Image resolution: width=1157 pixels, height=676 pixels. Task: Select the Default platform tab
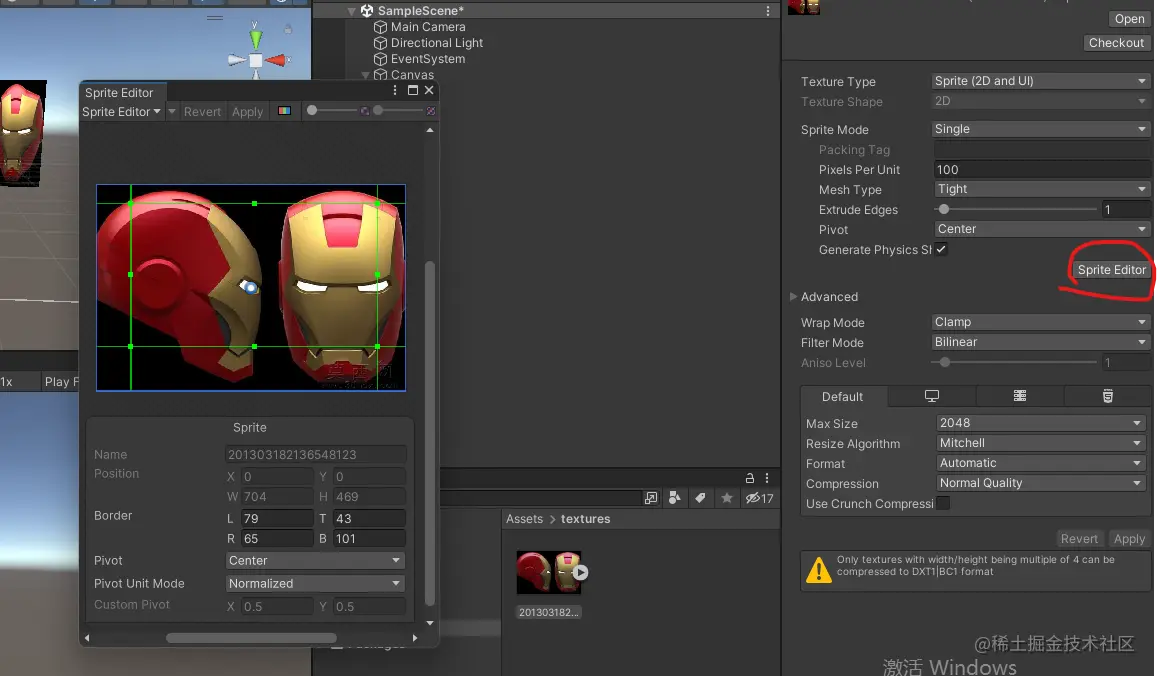[x=843, y=396]
